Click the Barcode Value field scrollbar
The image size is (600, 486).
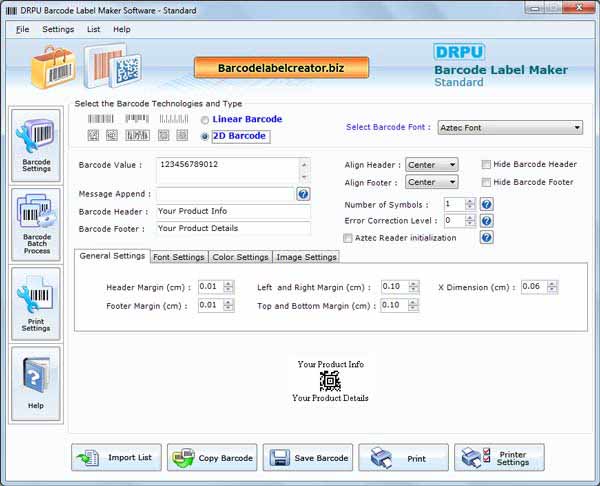pyautogui.click(x=304, y=171)
